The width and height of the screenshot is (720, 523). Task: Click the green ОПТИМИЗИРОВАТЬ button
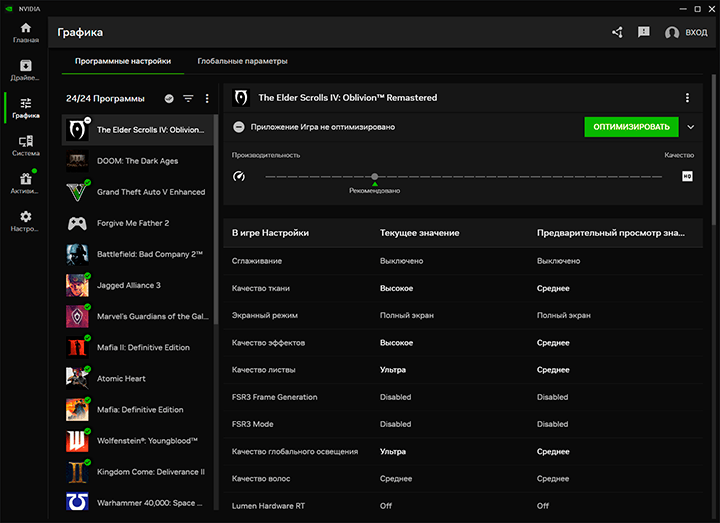pyautogui.click(x=631, y=127)
